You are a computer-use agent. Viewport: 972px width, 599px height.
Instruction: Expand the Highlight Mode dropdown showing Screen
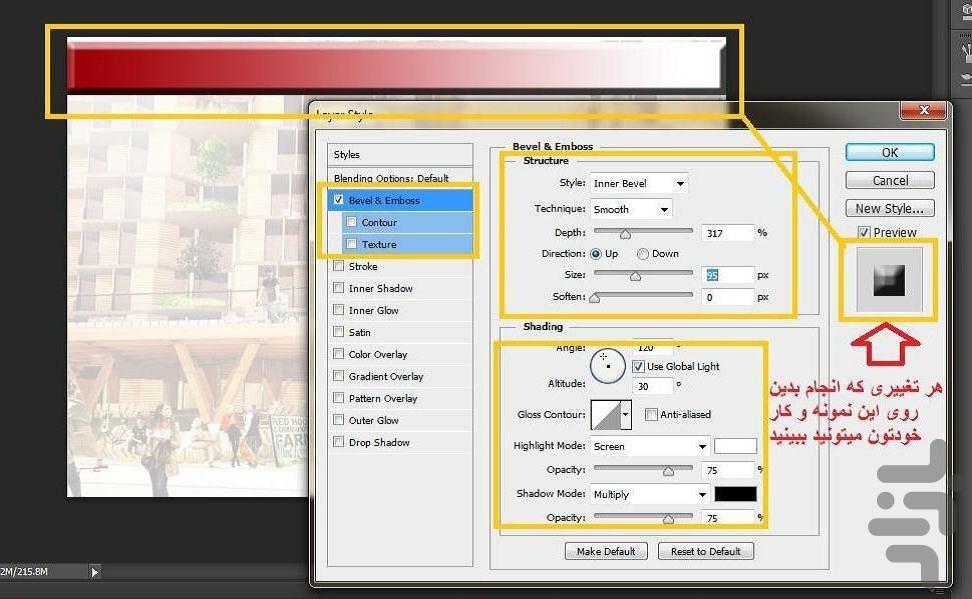[650, 446]
